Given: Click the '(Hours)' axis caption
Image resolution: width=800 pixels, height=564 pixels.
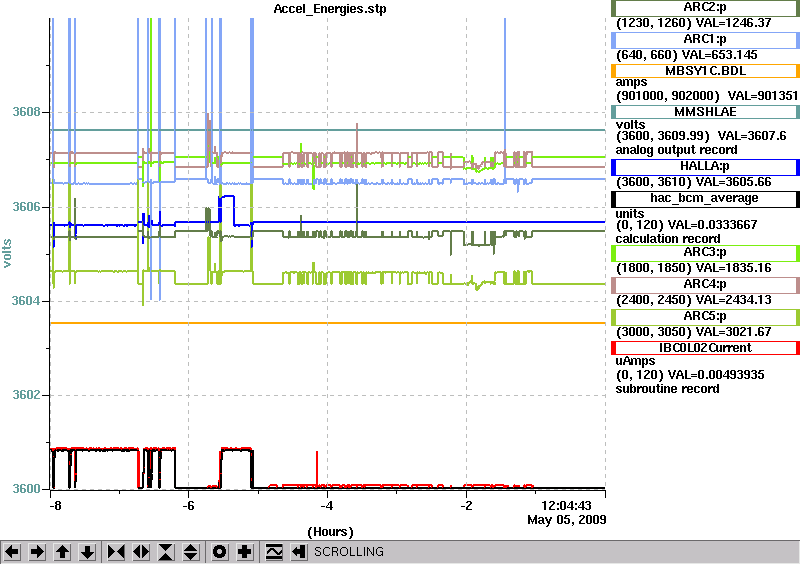Looking at the screenshot, I should pos(330,532).
